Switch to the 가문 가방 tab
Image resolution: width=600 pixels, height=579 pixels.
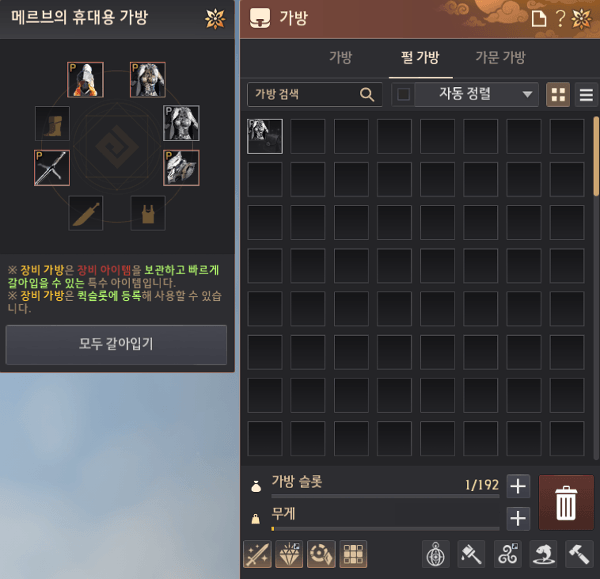[x=501, y=57]
